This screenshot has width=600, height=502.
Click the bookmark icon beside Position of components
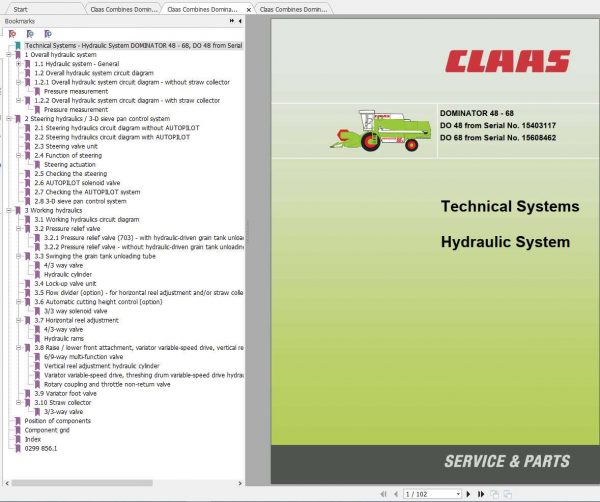click(x=18, y=421)
